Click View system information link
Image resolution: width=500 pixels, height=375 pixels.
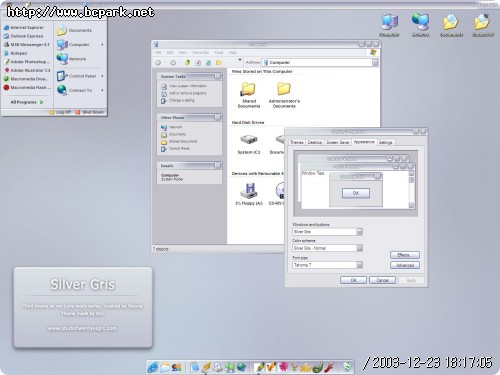[184, 86]
